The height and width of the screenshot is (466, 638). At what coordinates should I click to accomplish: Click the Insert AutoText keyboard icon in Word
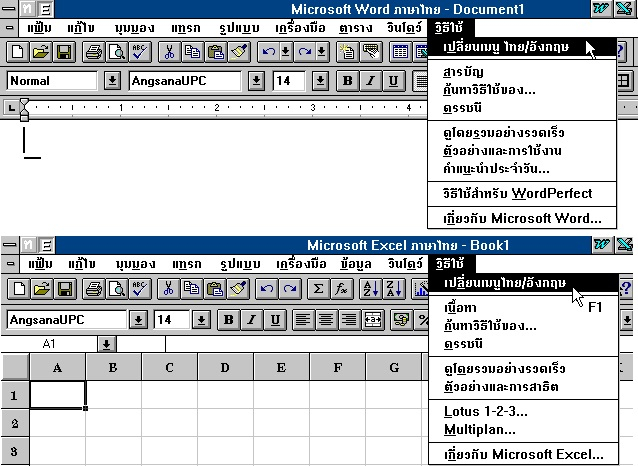[x=370, y=52]
